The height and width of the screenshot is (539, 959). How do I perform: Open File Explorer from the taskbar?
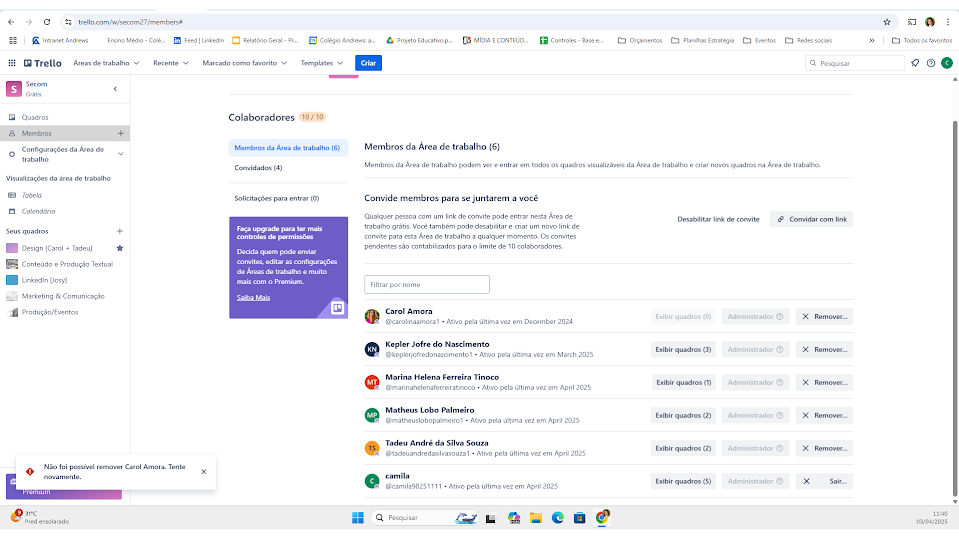point(536,518)
